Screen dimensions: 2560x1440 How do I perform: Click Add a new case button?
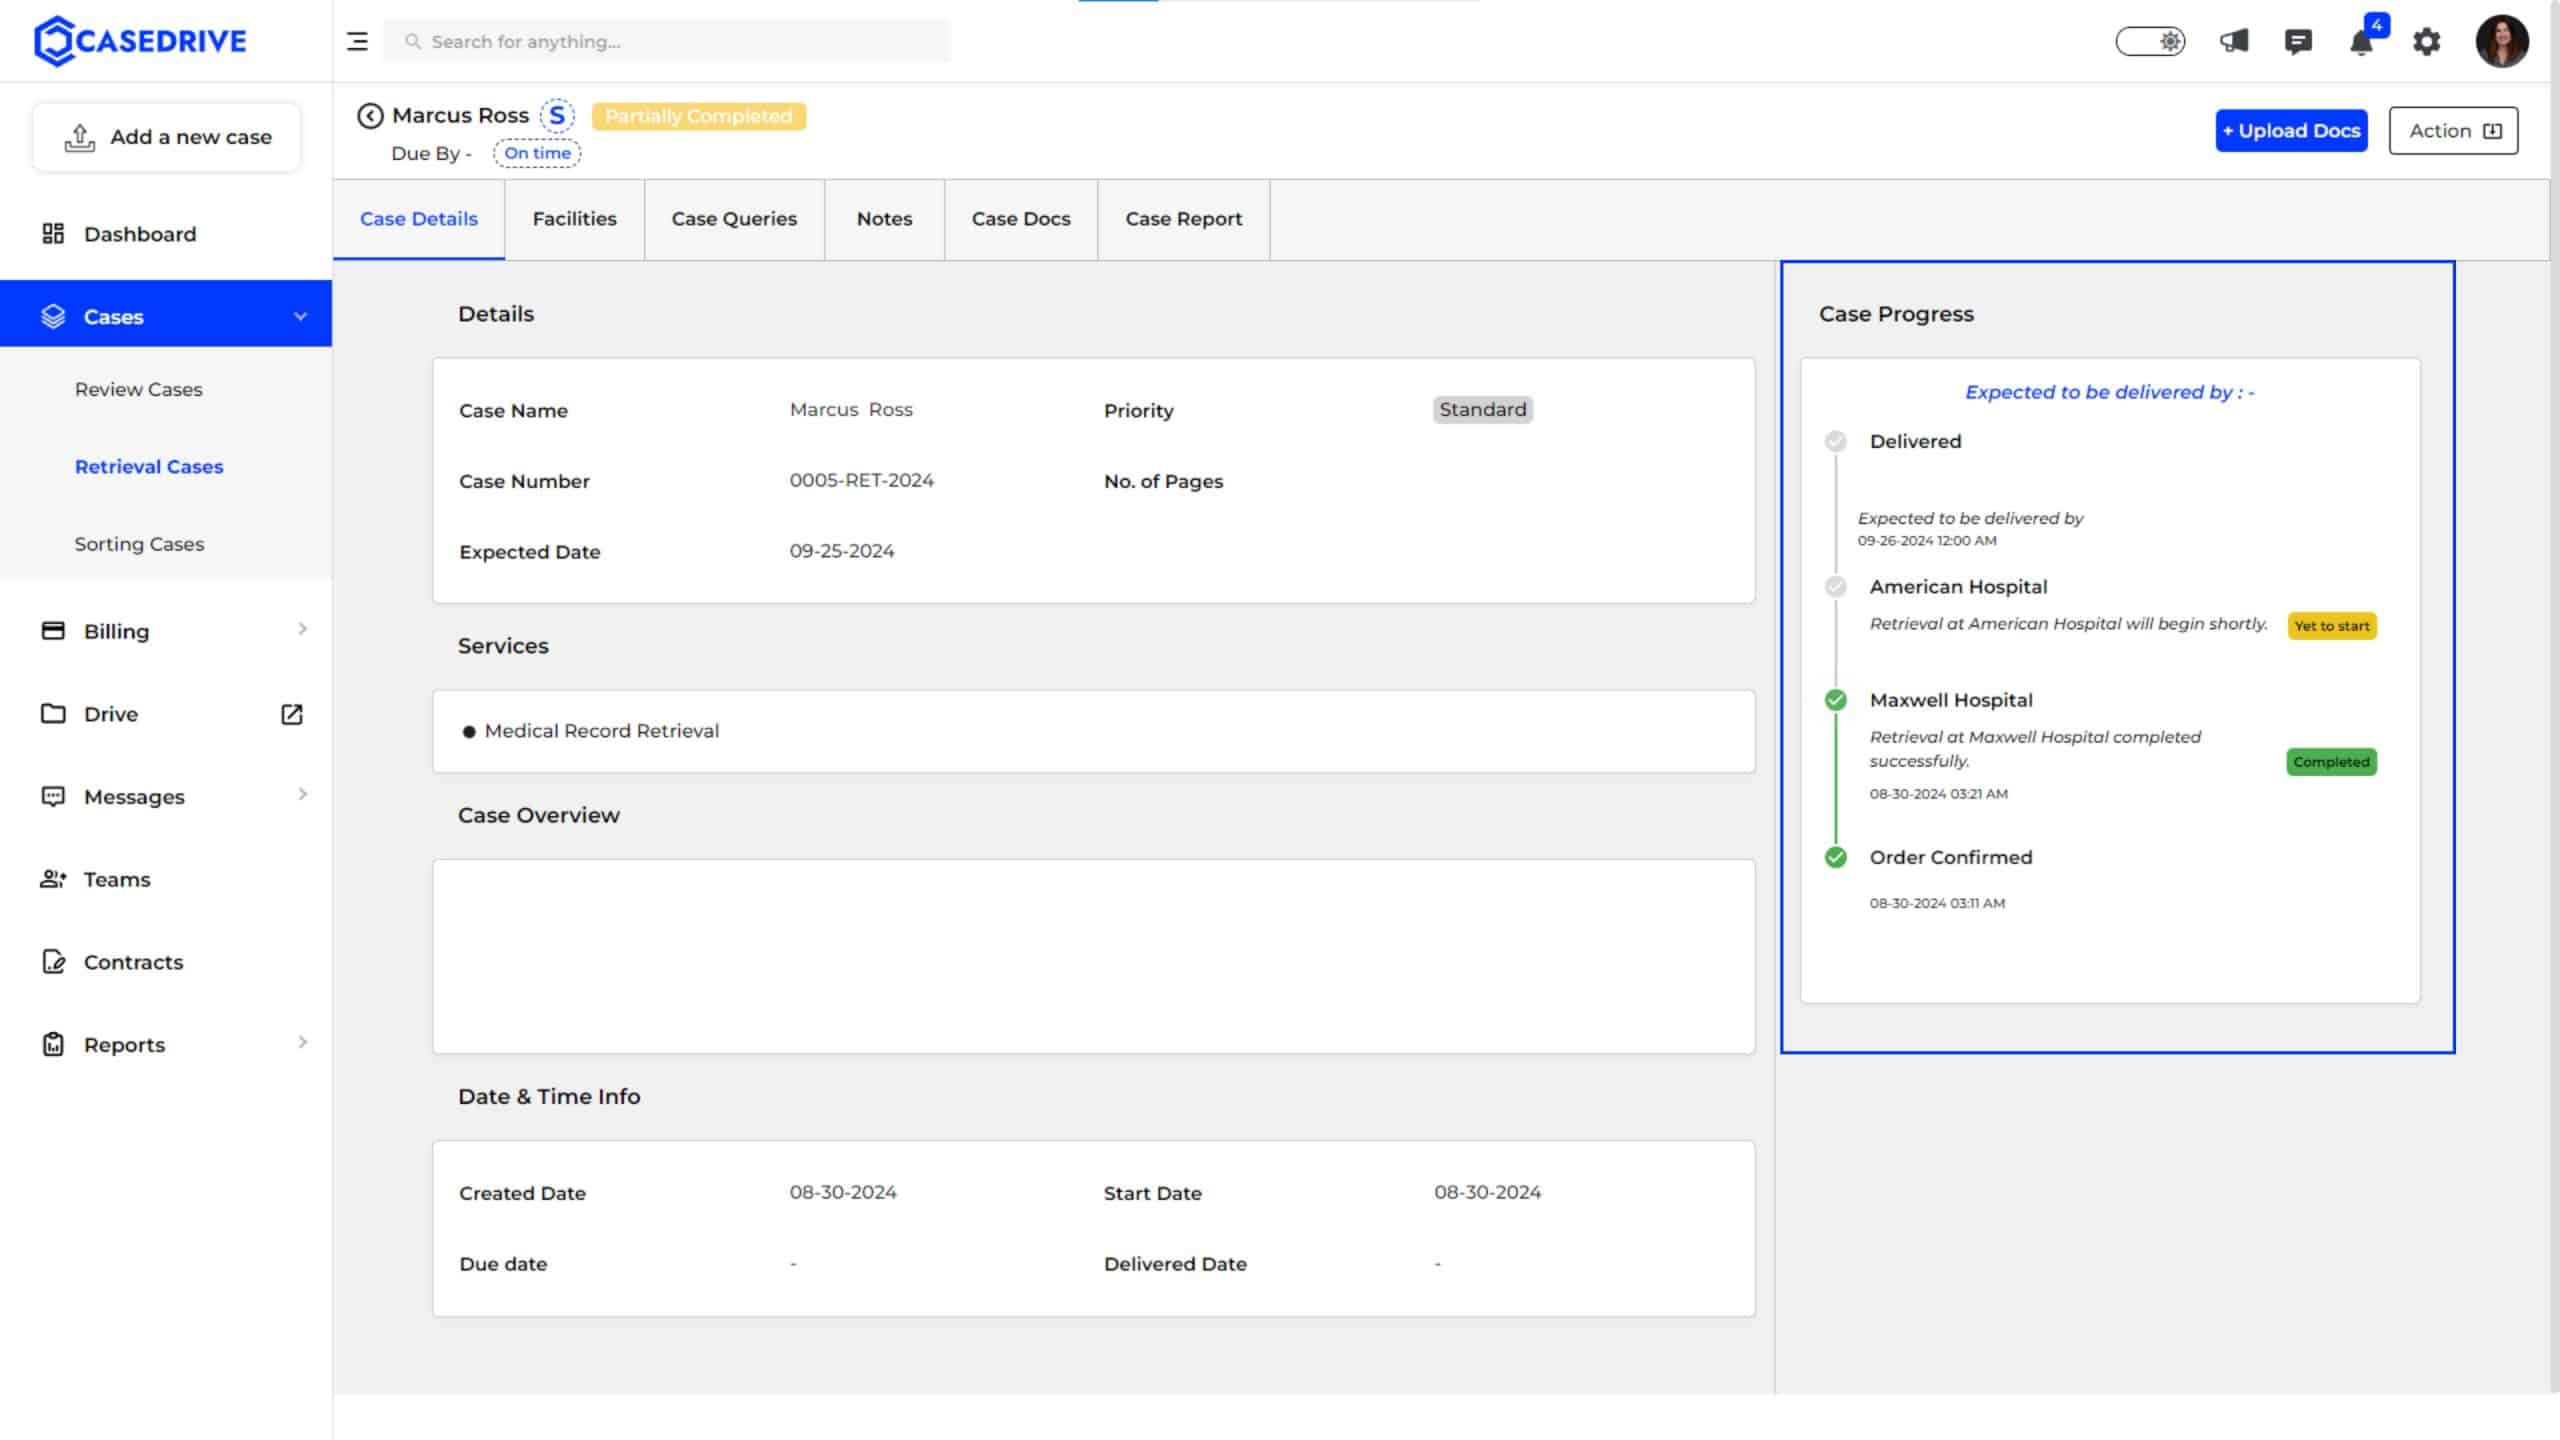pos(166,137)
